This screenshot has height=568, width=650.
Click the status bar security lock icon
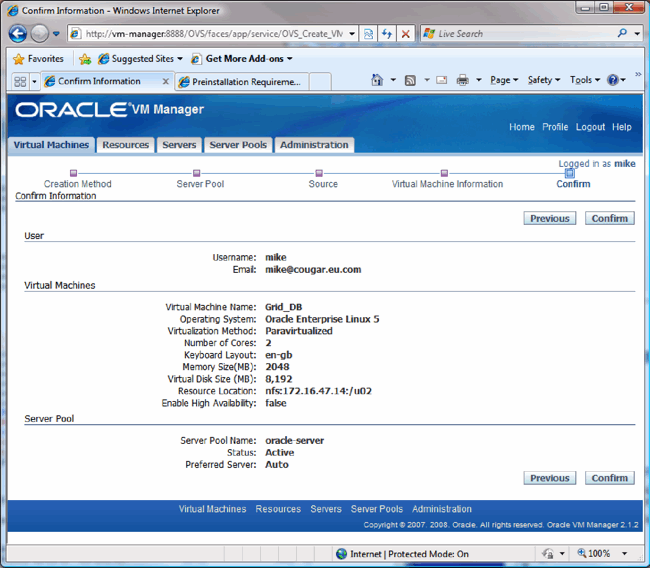pos(548,553)
